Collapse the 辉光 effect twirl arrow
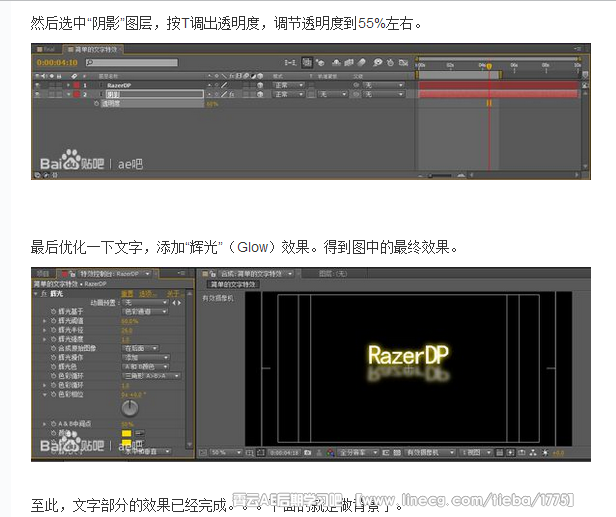 [36, 294]
